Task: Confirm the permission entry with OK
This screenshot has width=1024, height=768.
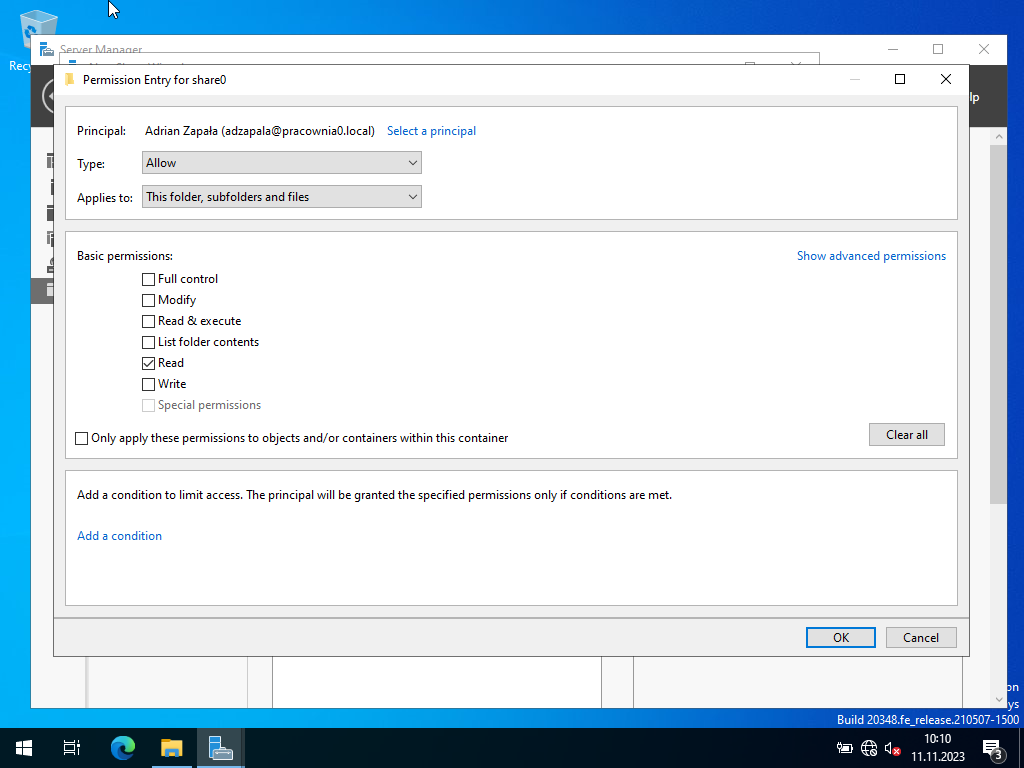Action: pyautogui.click(x=840, y=637)
